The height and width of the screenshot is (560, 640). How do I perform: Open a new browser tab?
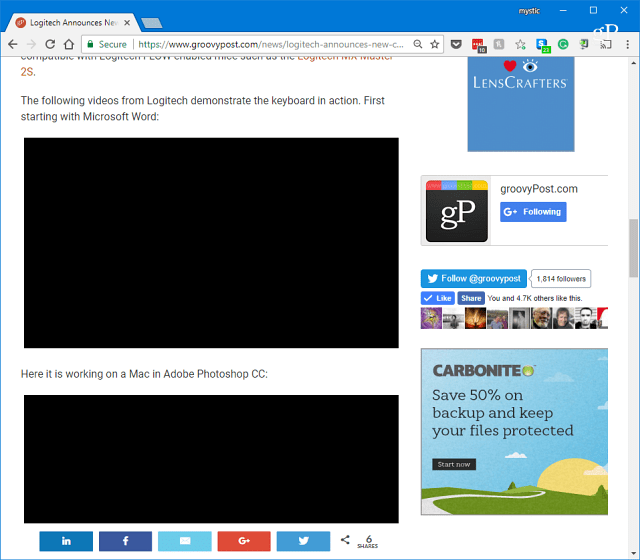point(151,23)
